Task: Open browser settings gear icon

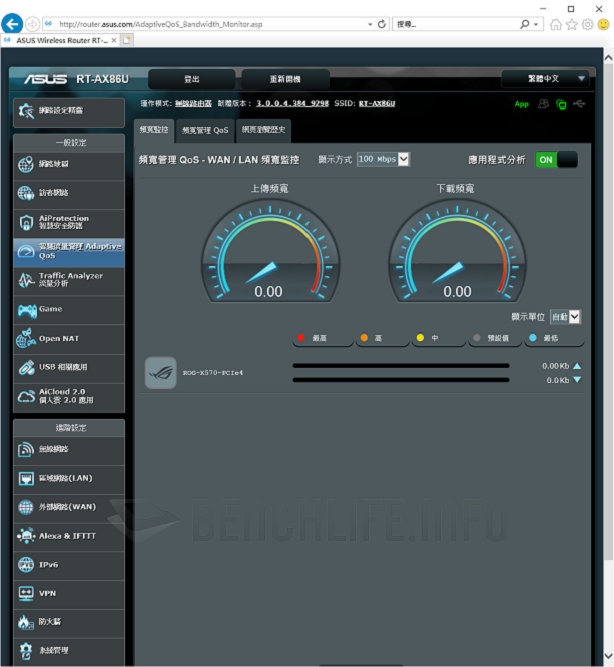Action: [588, 24]
